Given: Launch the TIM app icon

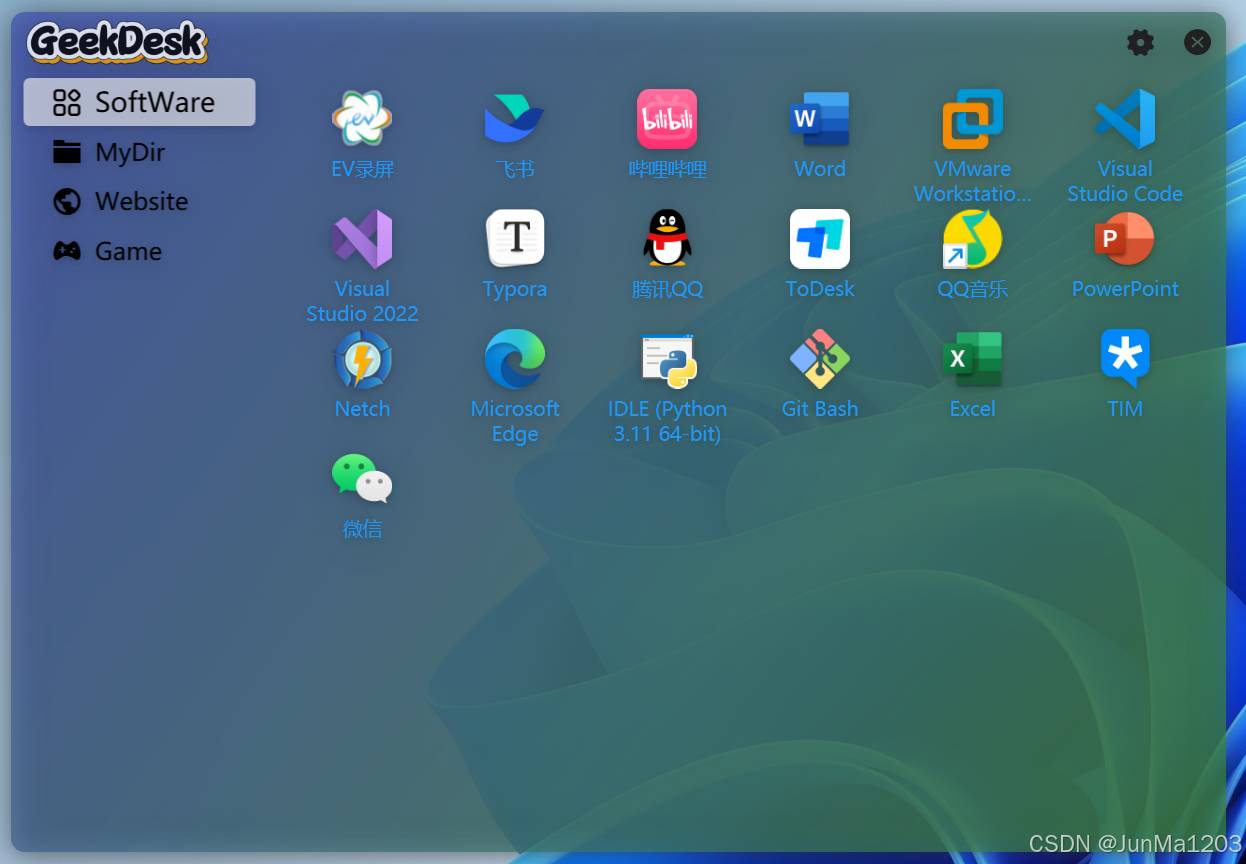Looking at the screenshot, I should [x=1125, y=359].
